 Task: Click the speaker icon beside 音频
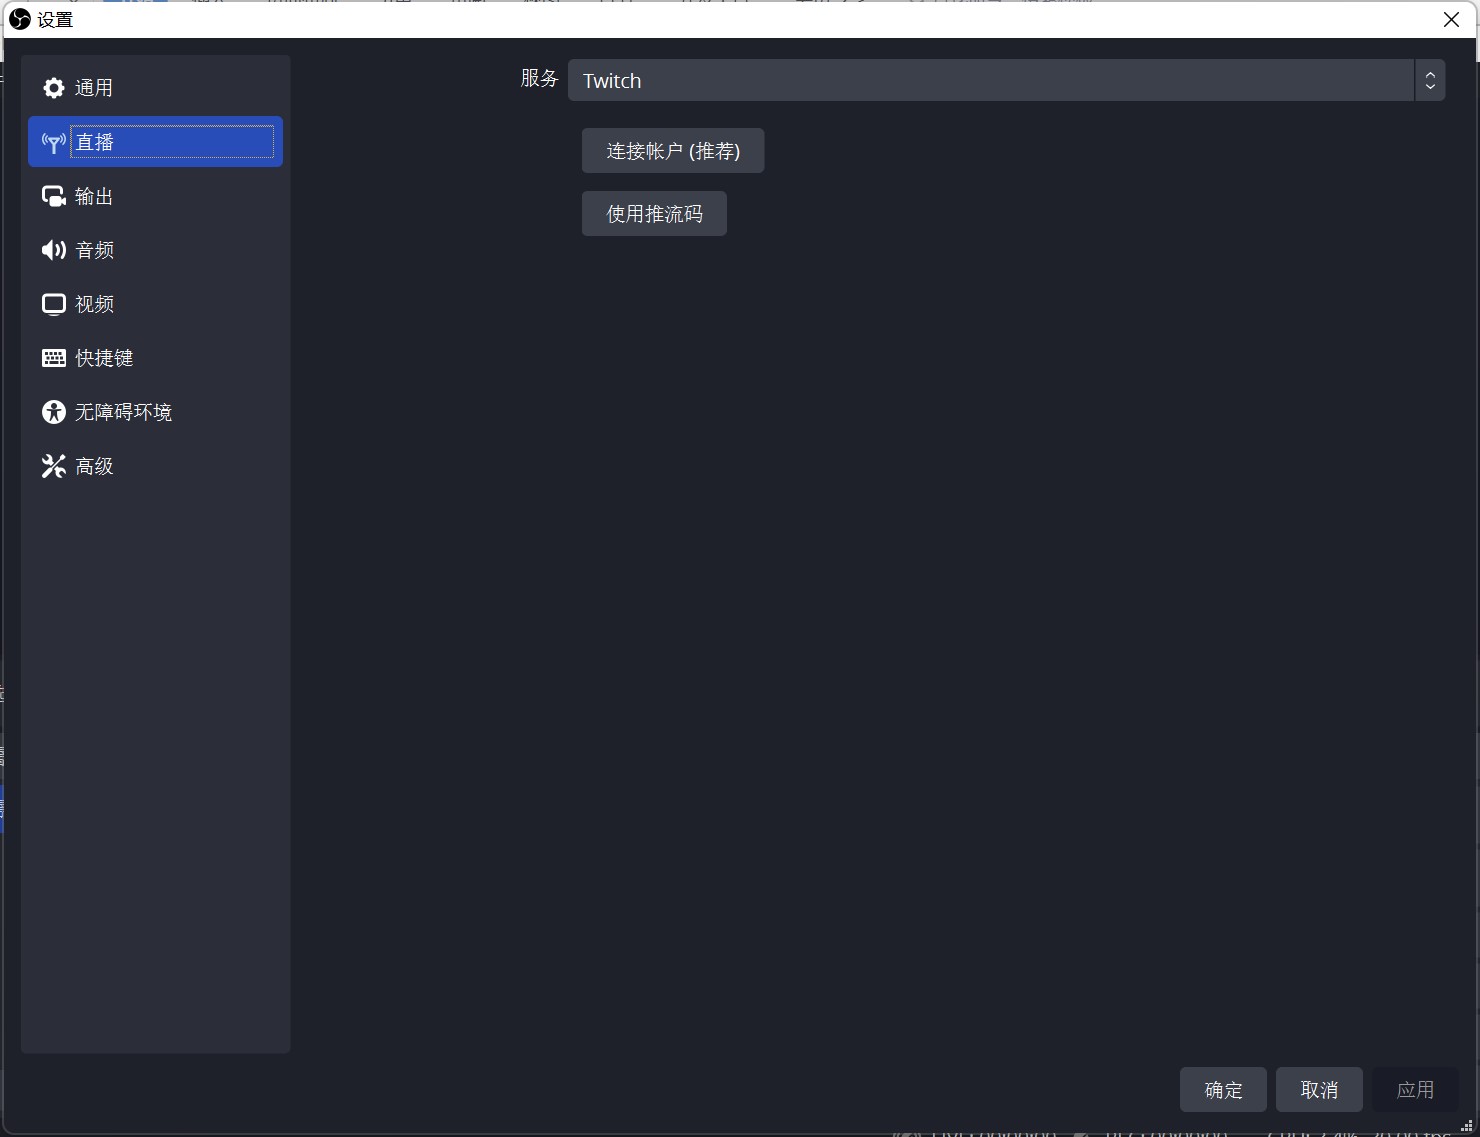(x=54, y=250)
